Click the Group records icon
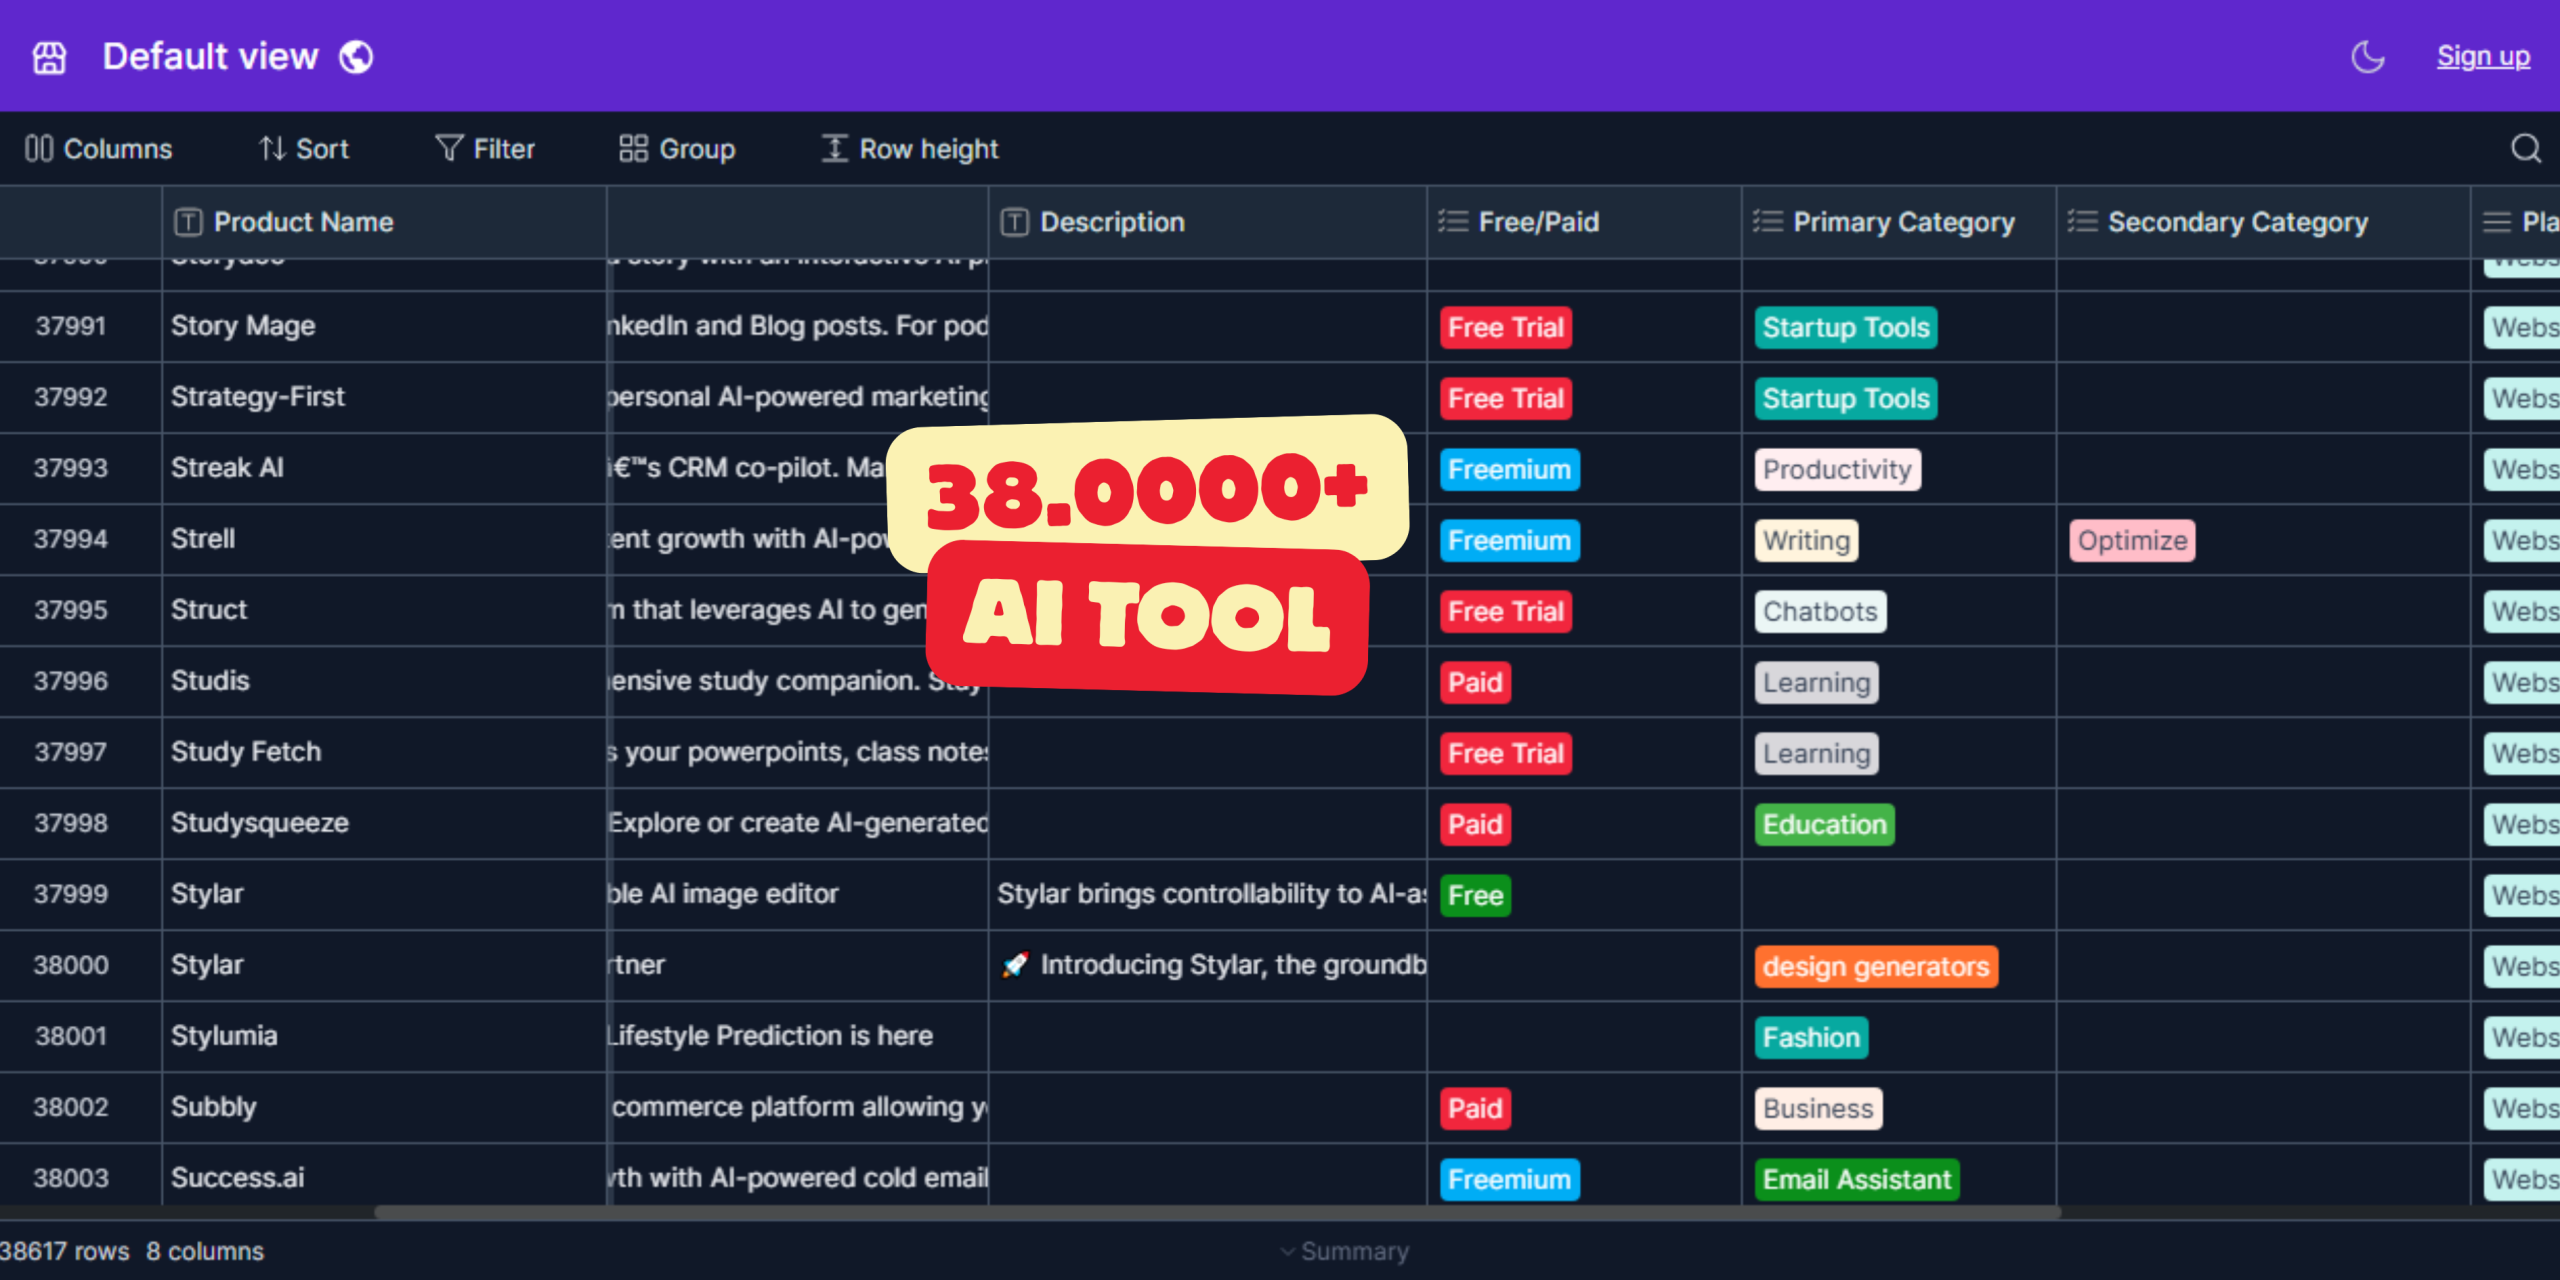Image resolution: width=2560 pixels, height=1280 pixels. [x=632, y=148]
